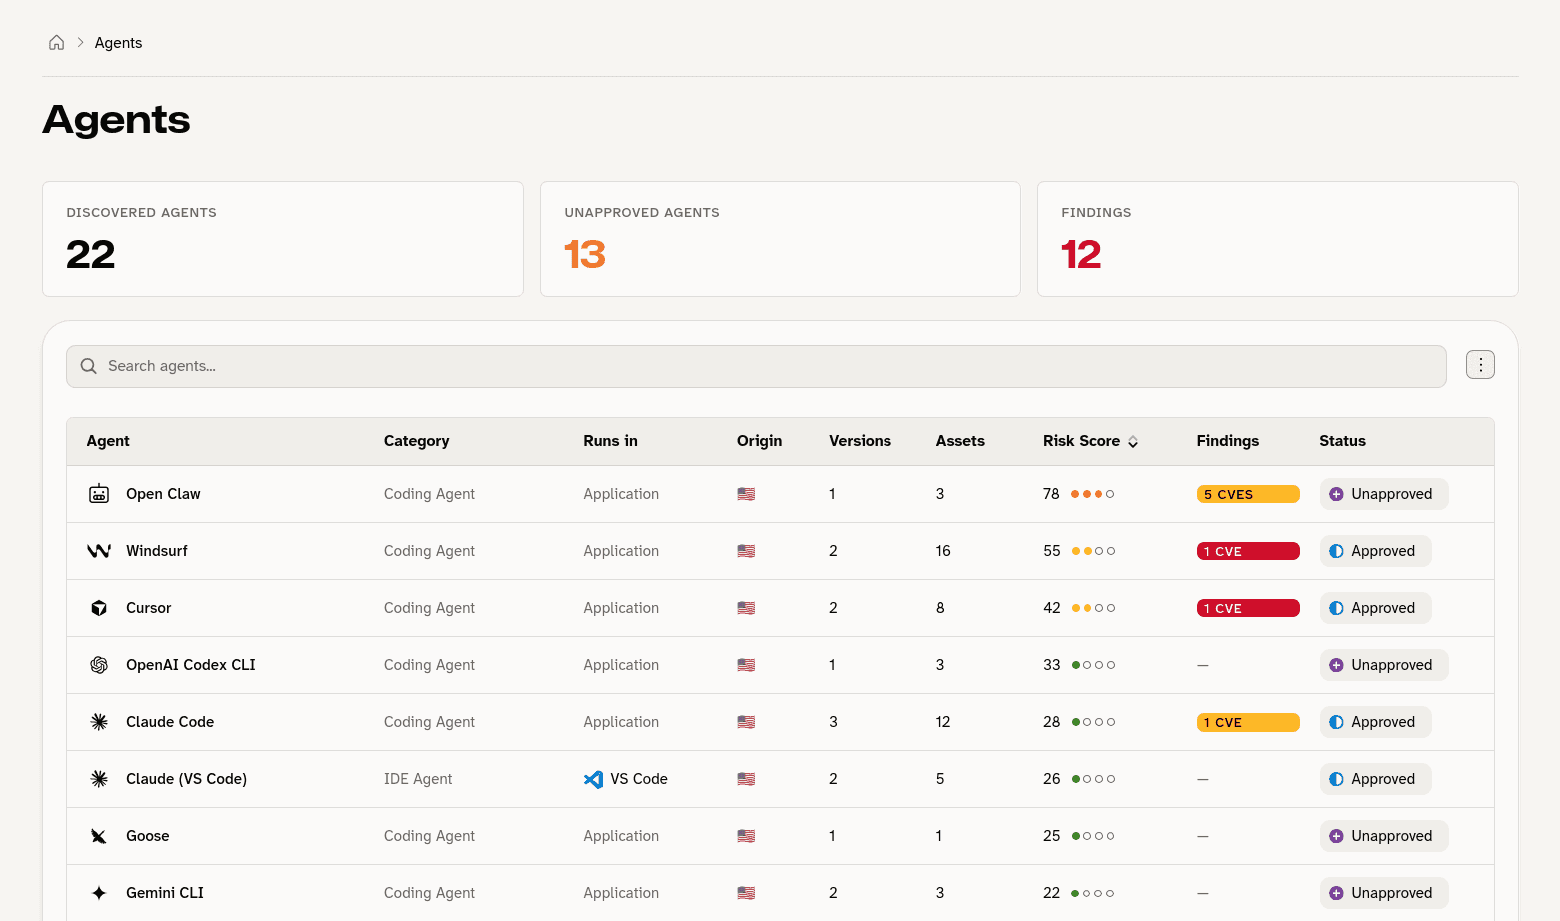Click the Claude Code starburst icon
The image size is (1560, 921).
[99, 722]
